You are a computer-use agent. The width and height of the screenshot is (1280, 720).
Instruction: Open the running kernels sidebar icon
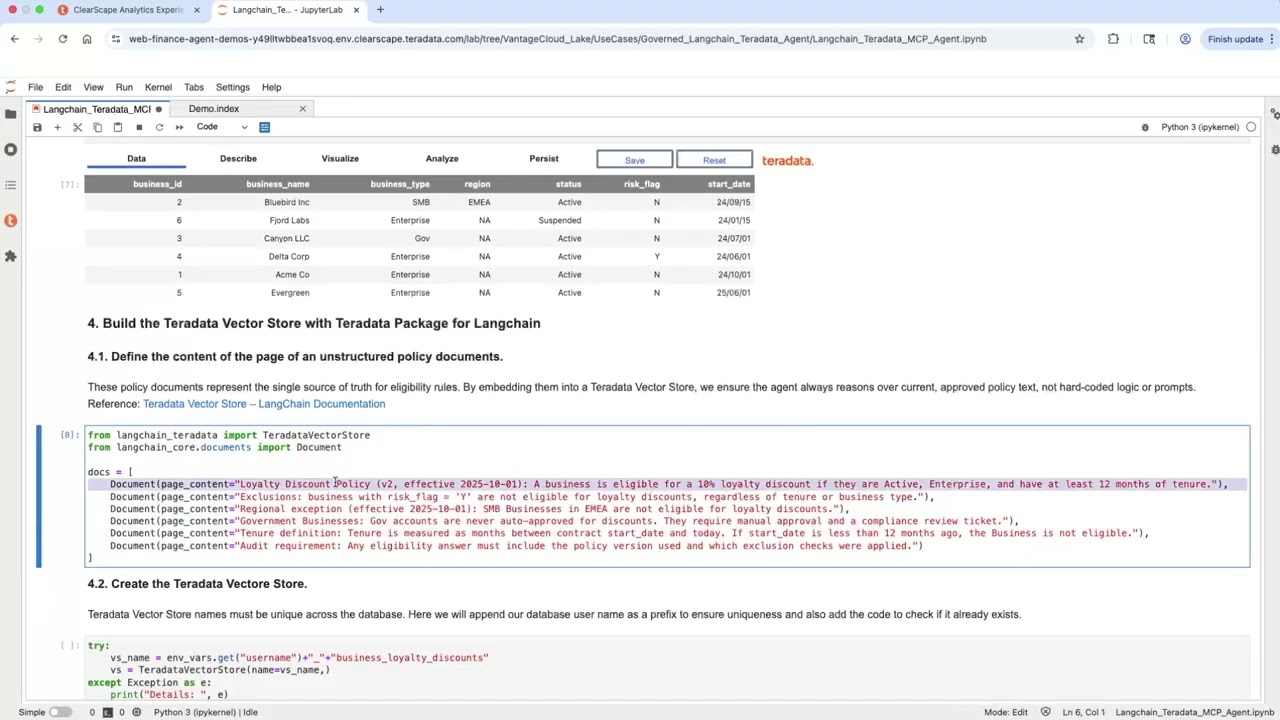(11, 149)
